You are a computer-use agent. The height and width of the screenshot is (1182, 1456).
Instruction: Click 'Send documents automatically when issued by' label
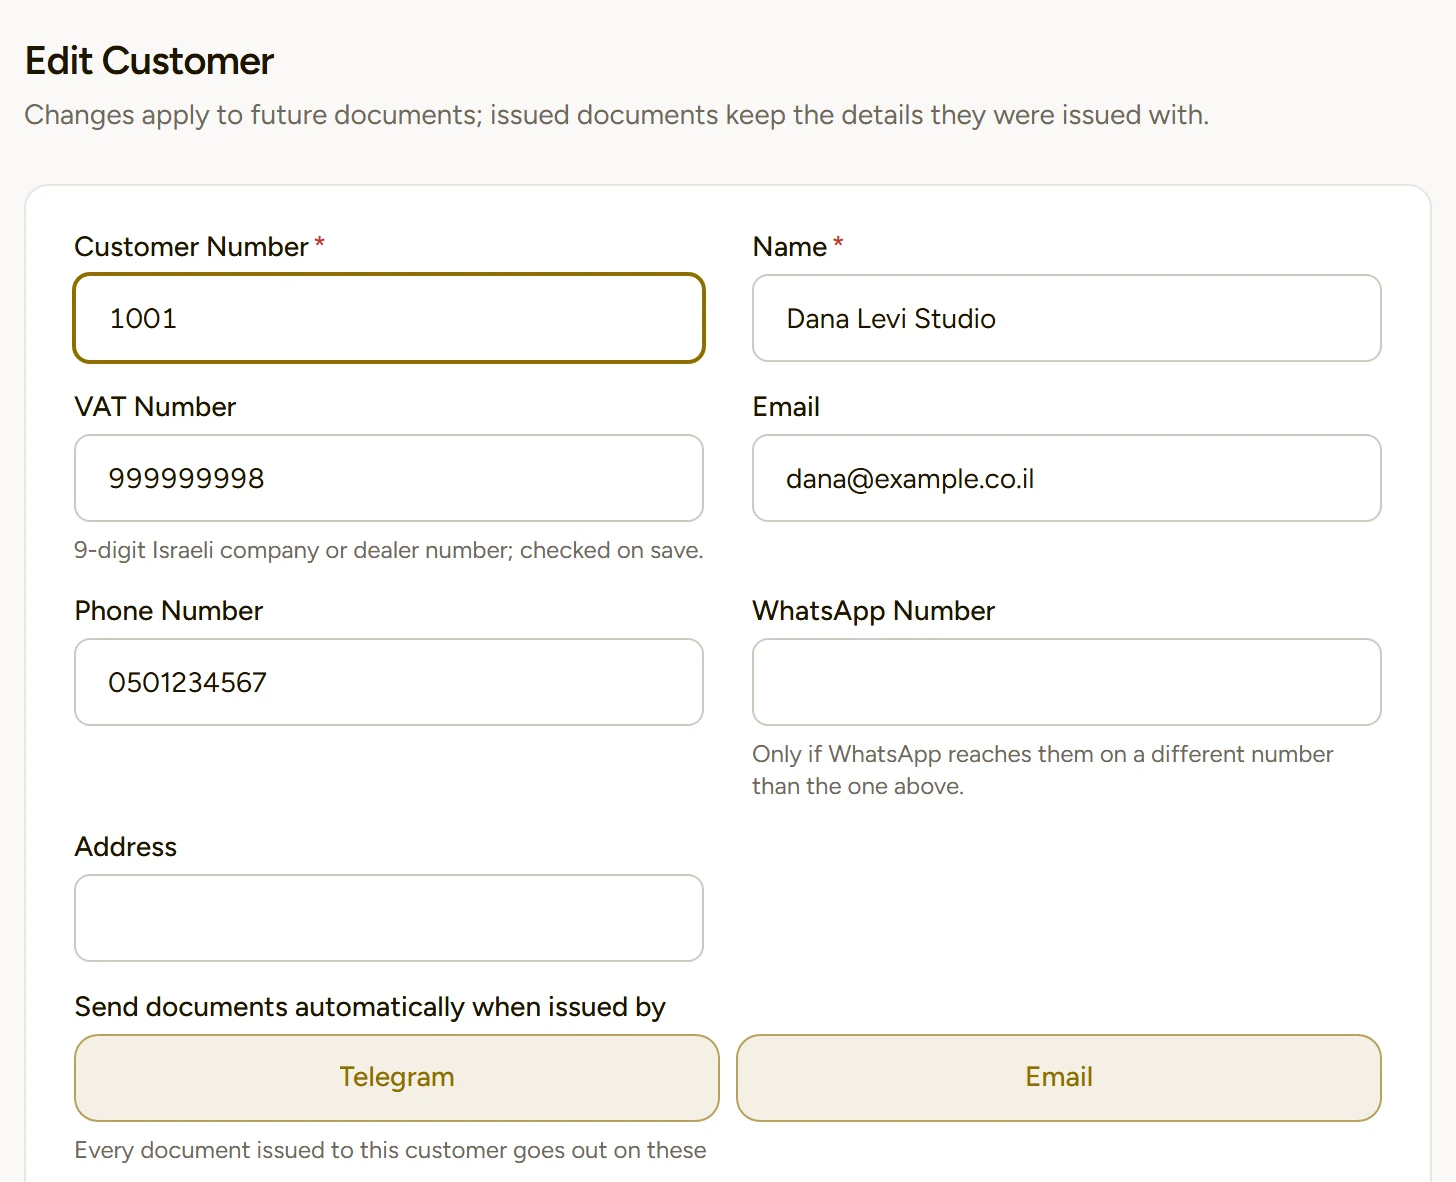click(x=370, y=1007)
